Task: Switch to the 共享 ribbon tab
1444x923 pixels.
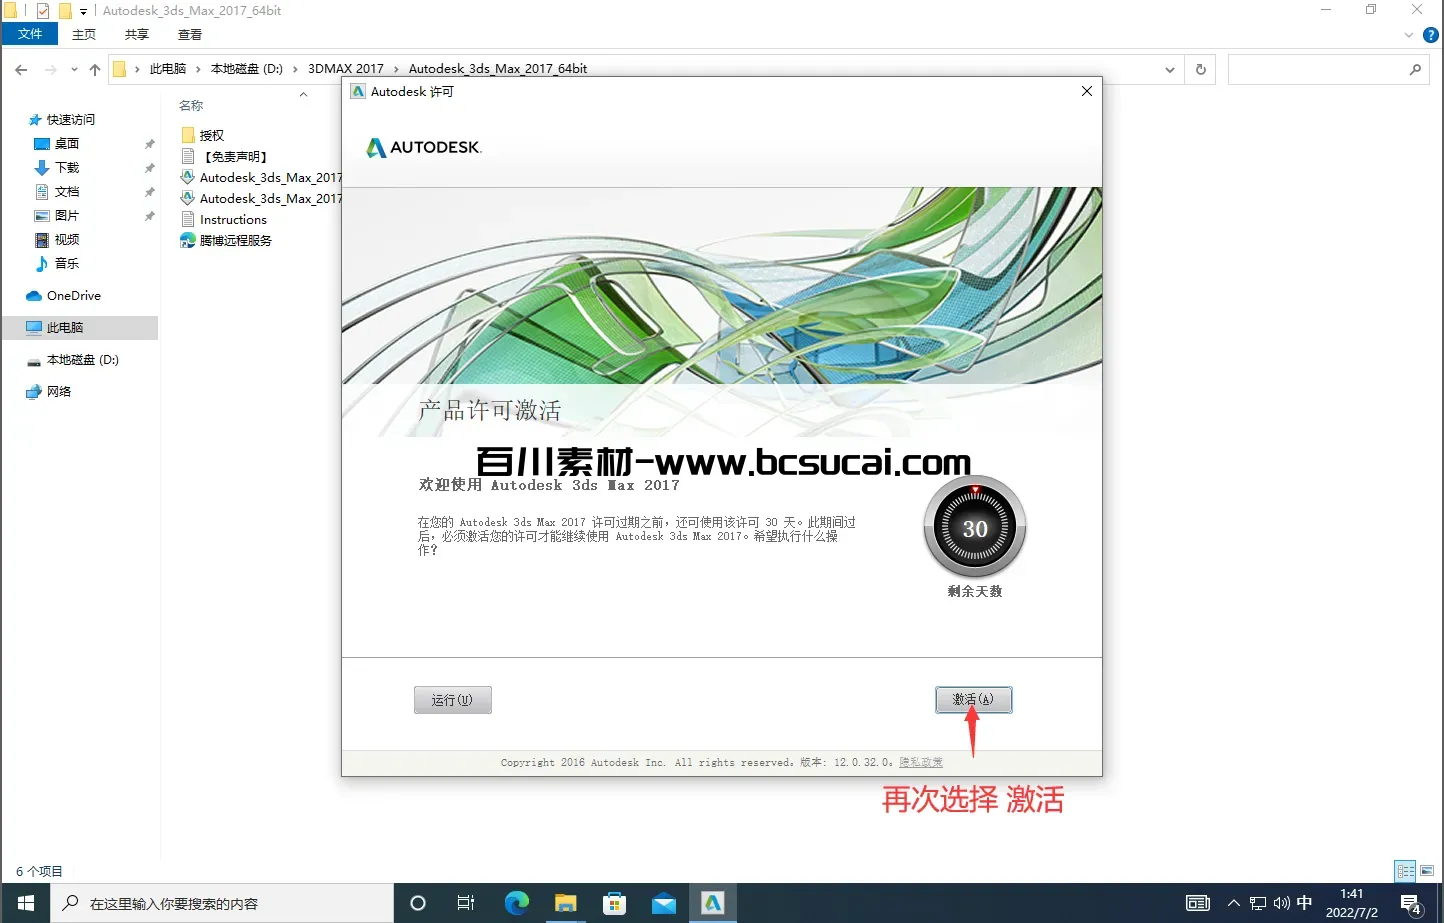Action: 137,34
